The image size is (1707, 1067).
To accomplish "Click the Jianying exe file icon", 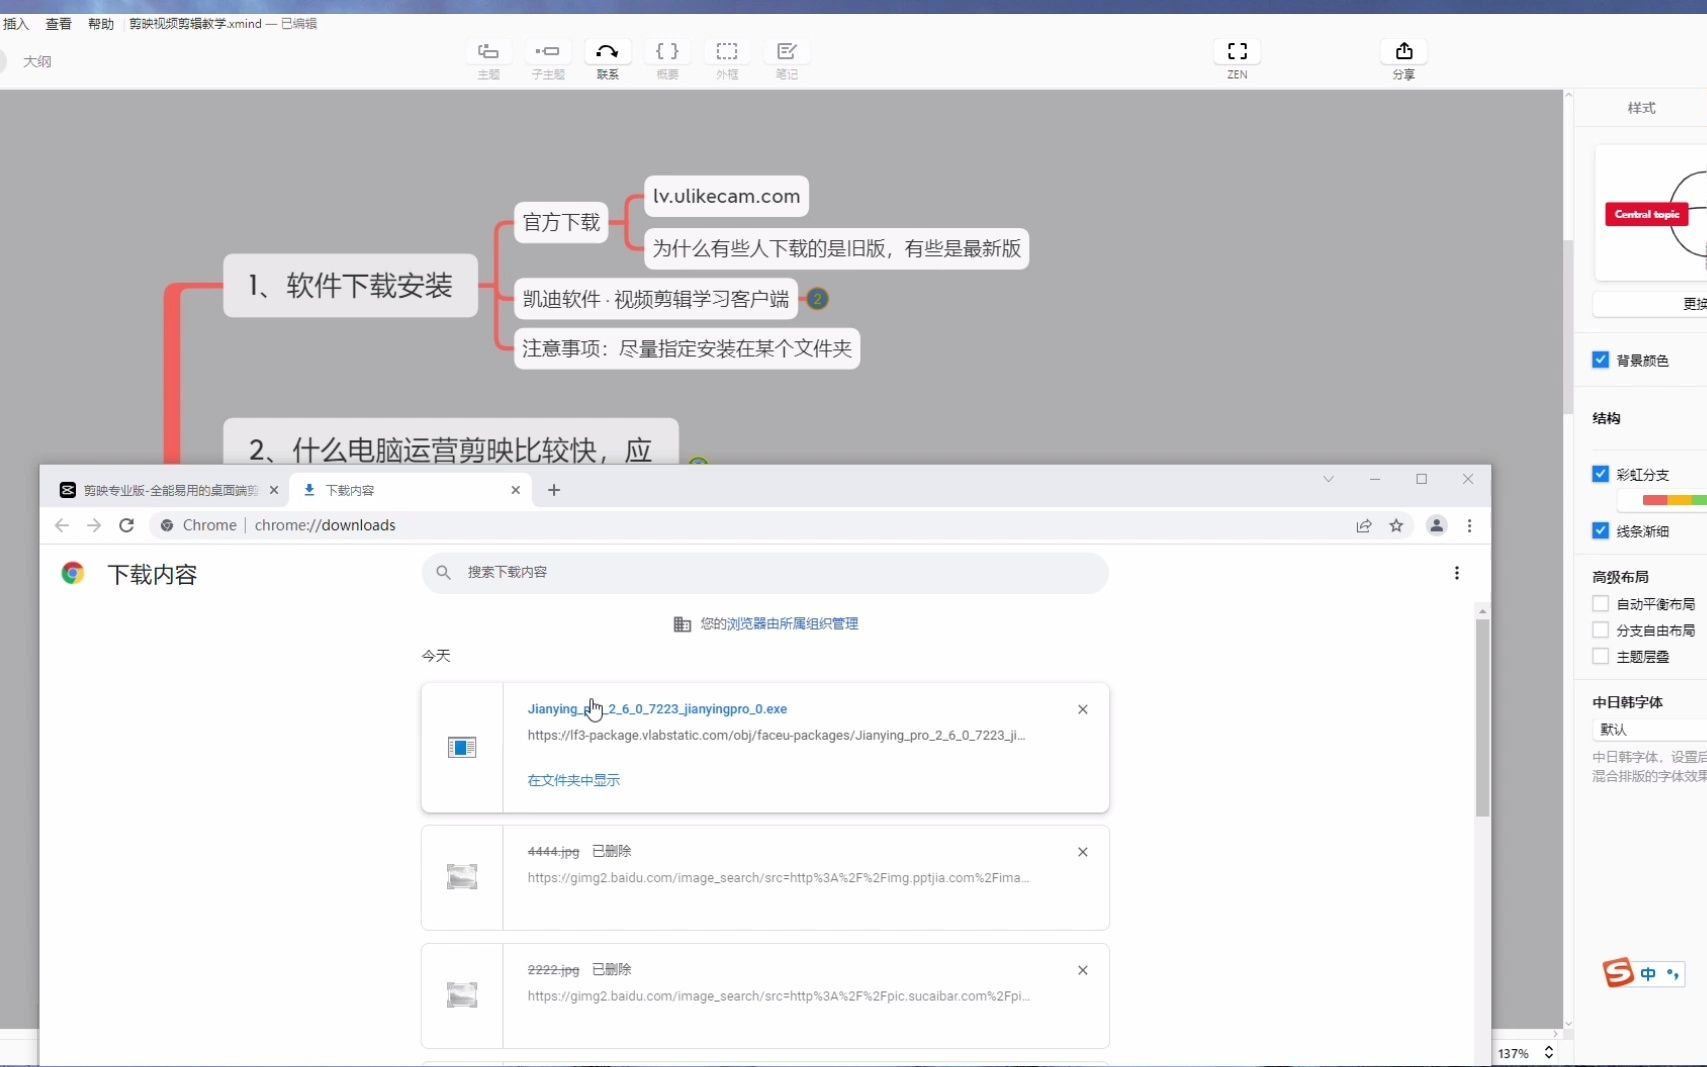I will 462,747.
